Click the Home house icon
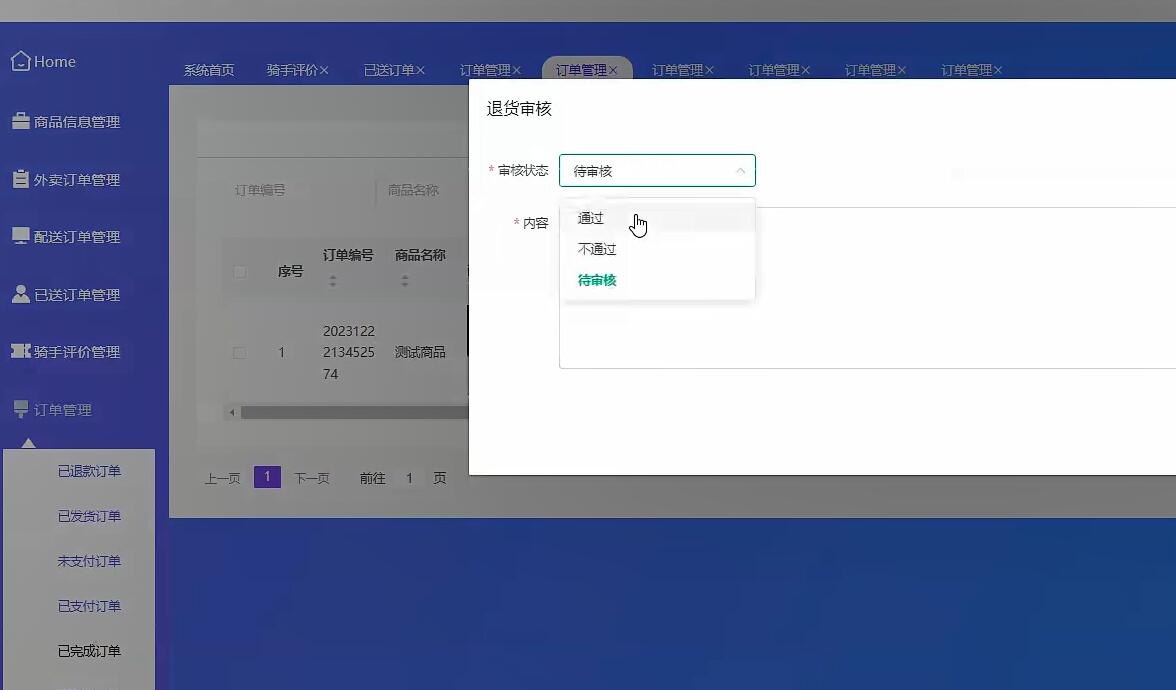The width and height of the screenshot is (1176, 690). (x=20, y=61)
